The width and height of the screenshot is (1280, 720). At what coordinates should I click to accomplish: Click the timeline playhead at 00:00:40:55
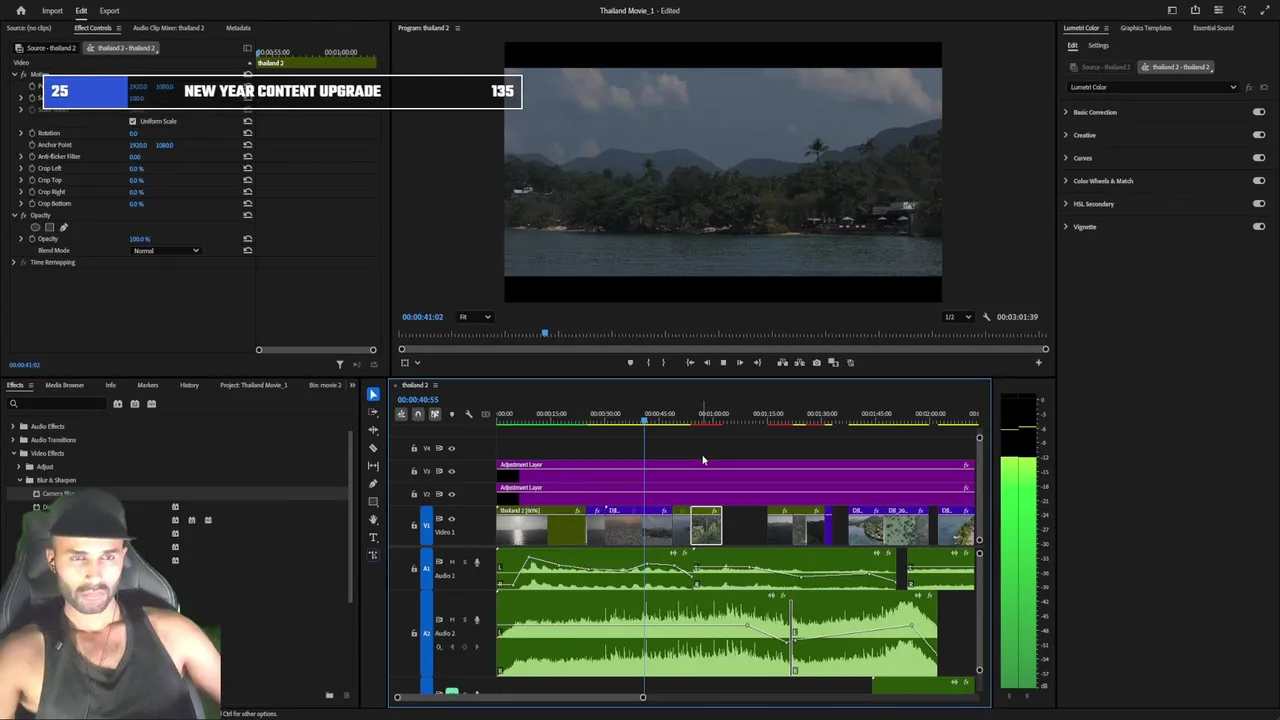click(644, 421)
